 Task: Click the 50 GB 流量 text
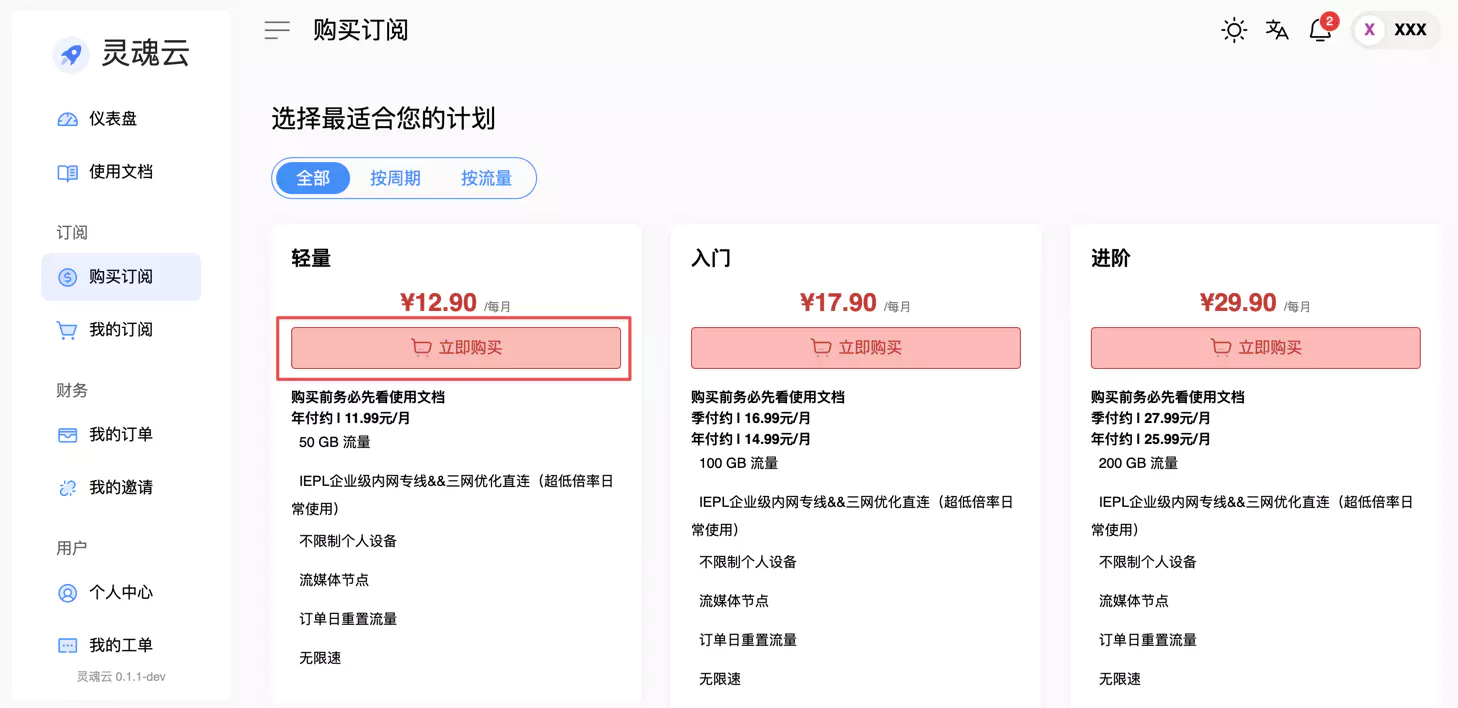click(x=335, y=442)
